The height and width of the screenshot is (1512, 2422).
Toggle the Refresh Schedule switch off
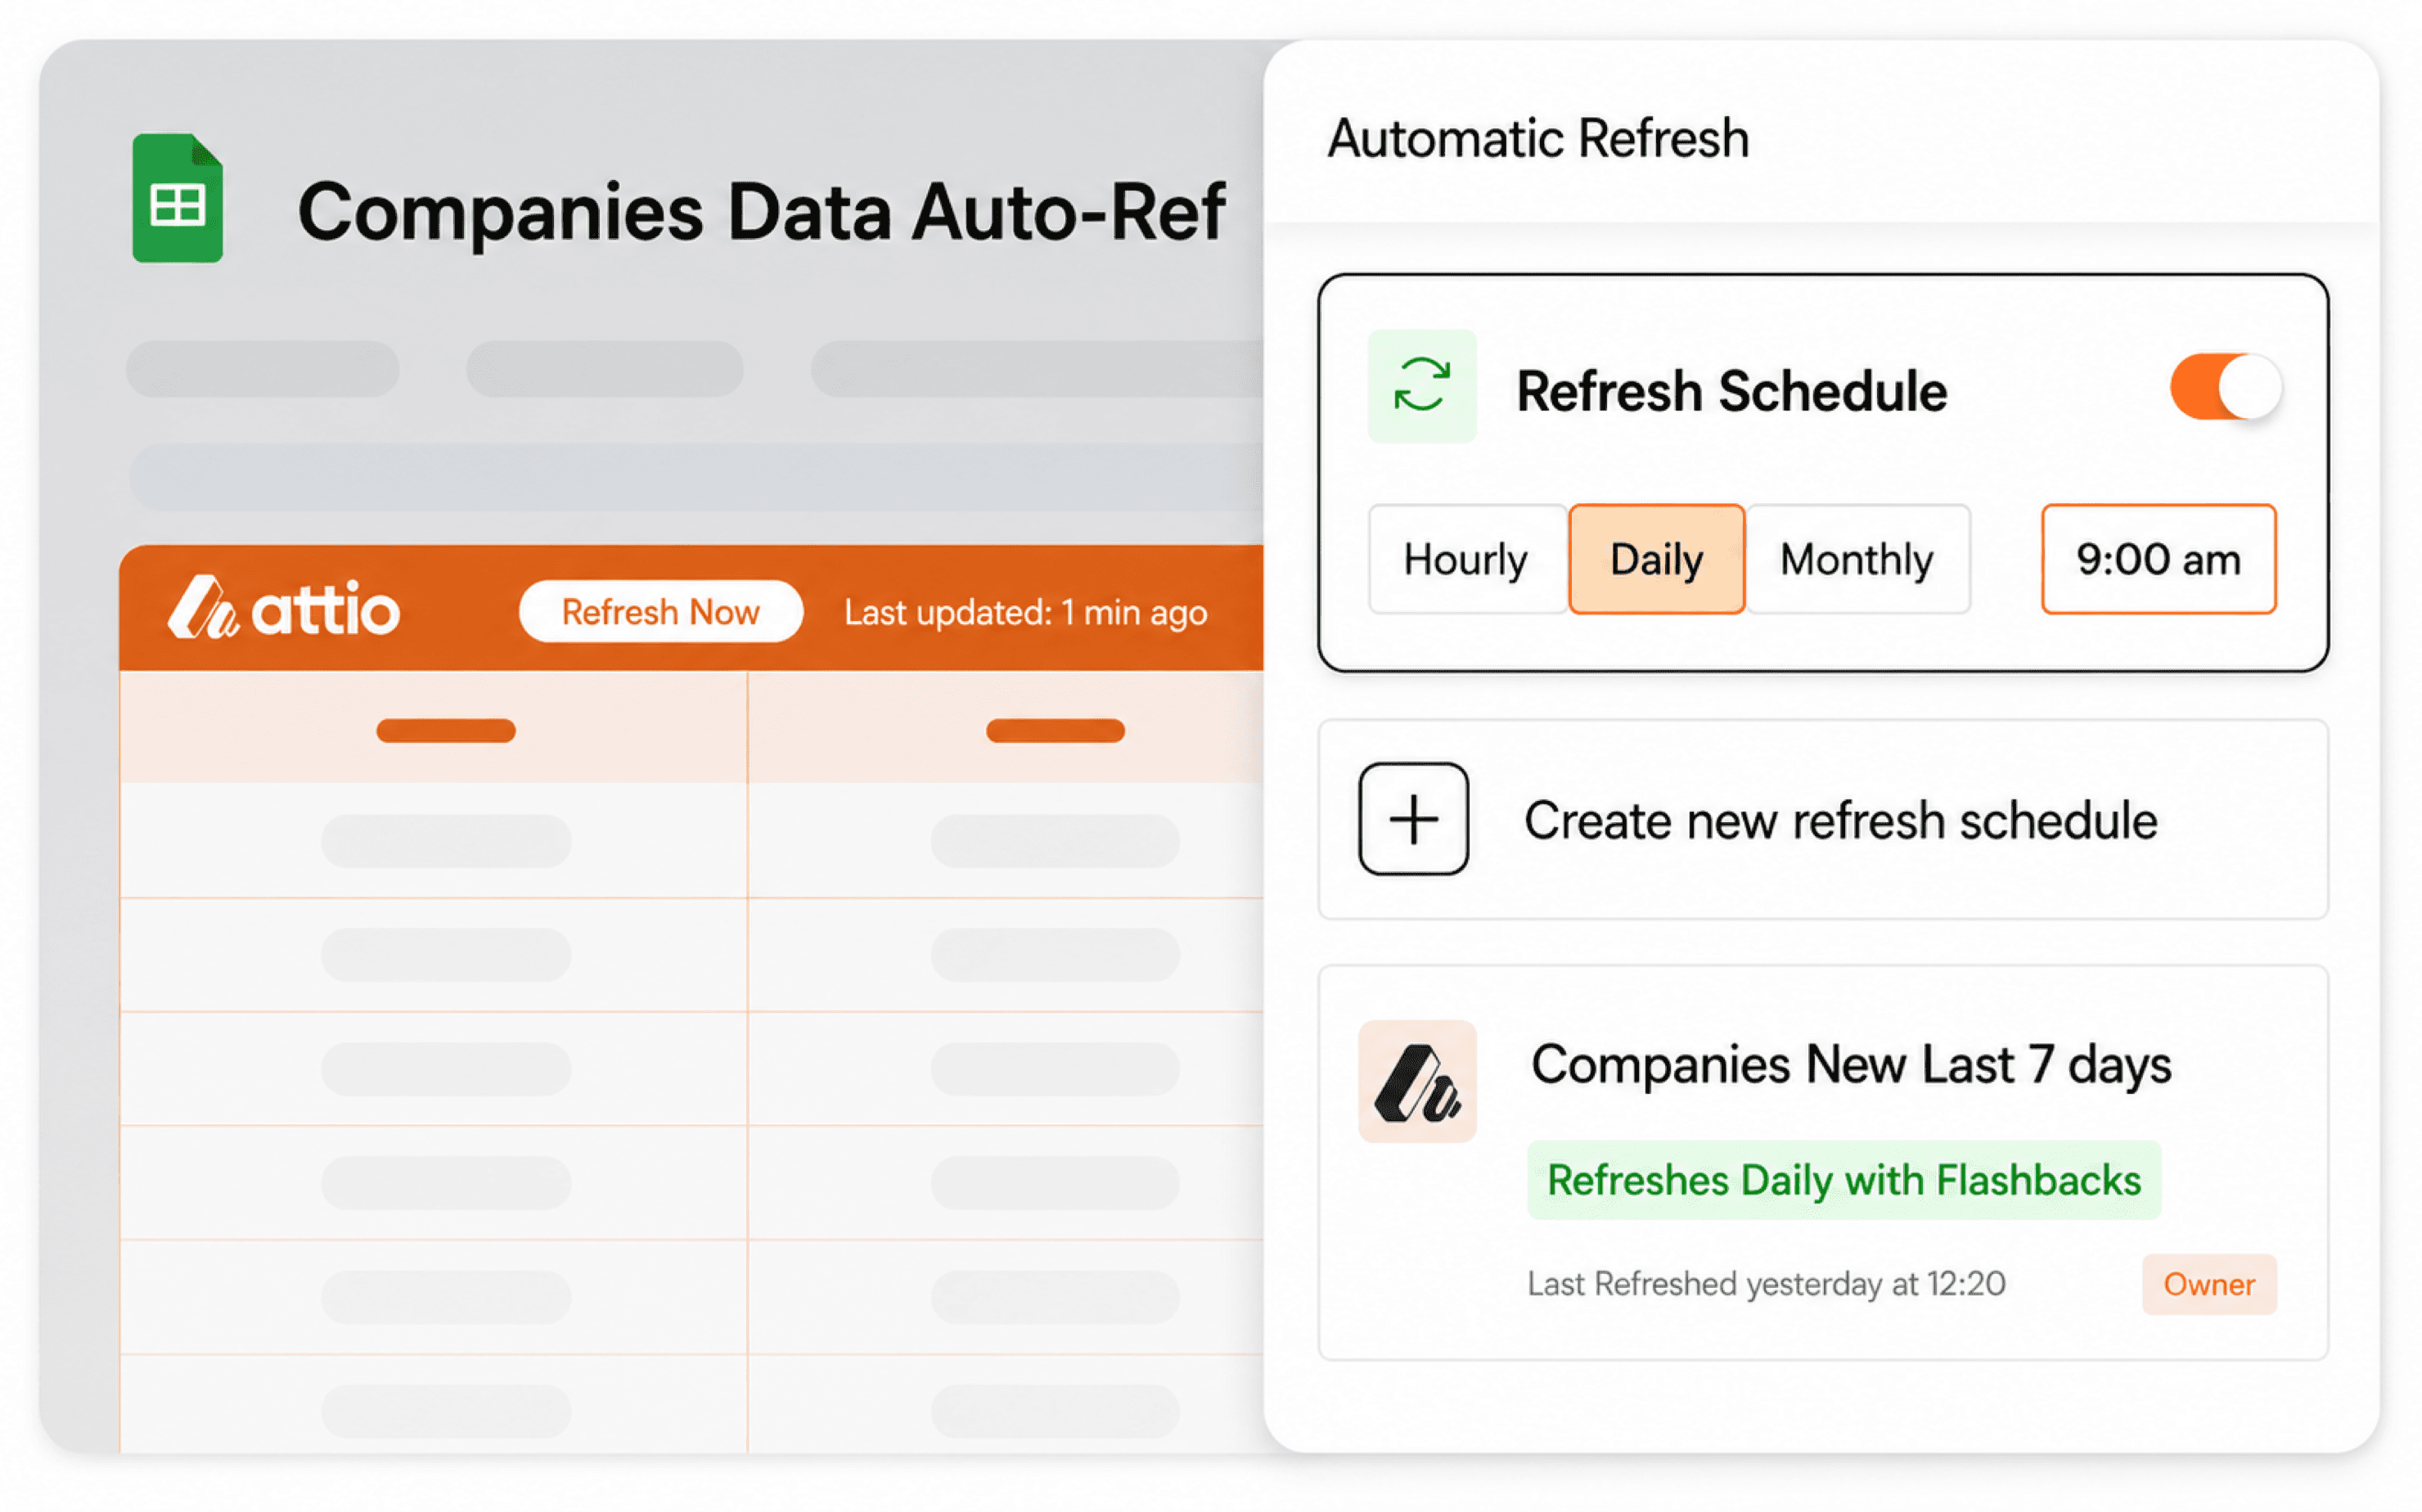click(x=2225, y=387)
